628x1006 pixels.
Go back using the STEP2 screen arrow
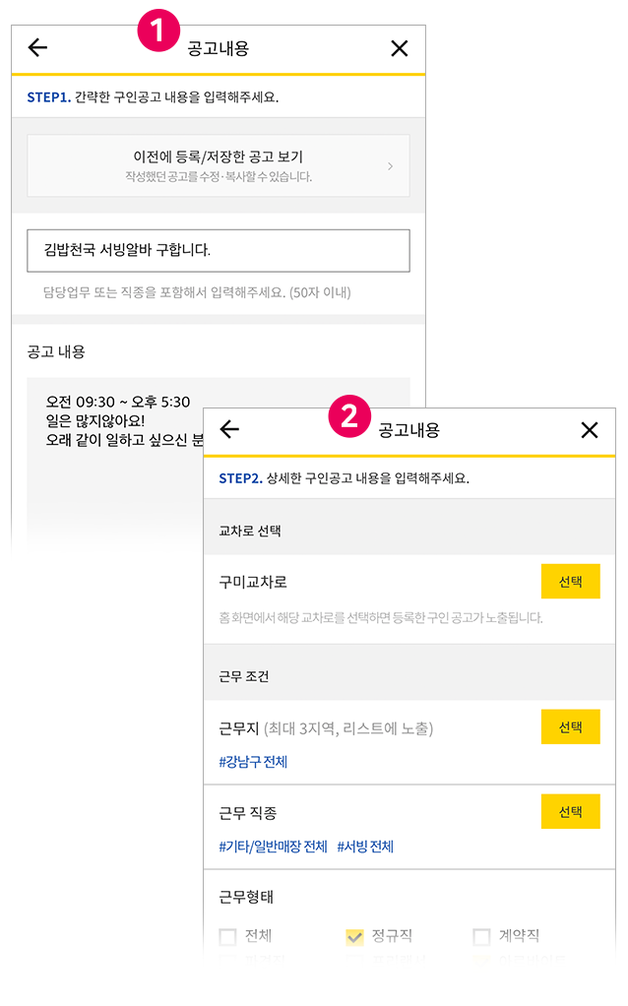(x=230, y=430)
